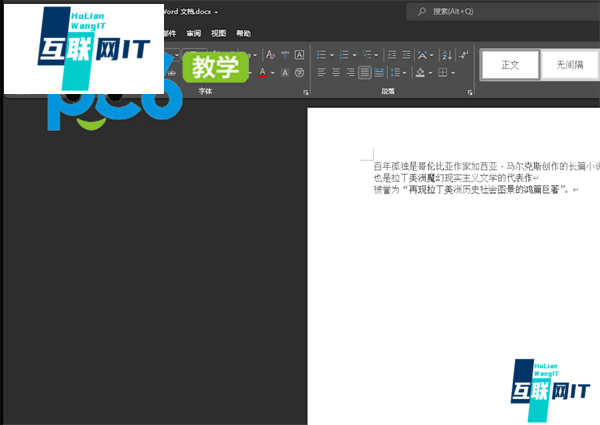Open the borders dropdown arrow

tap(453, 72)
